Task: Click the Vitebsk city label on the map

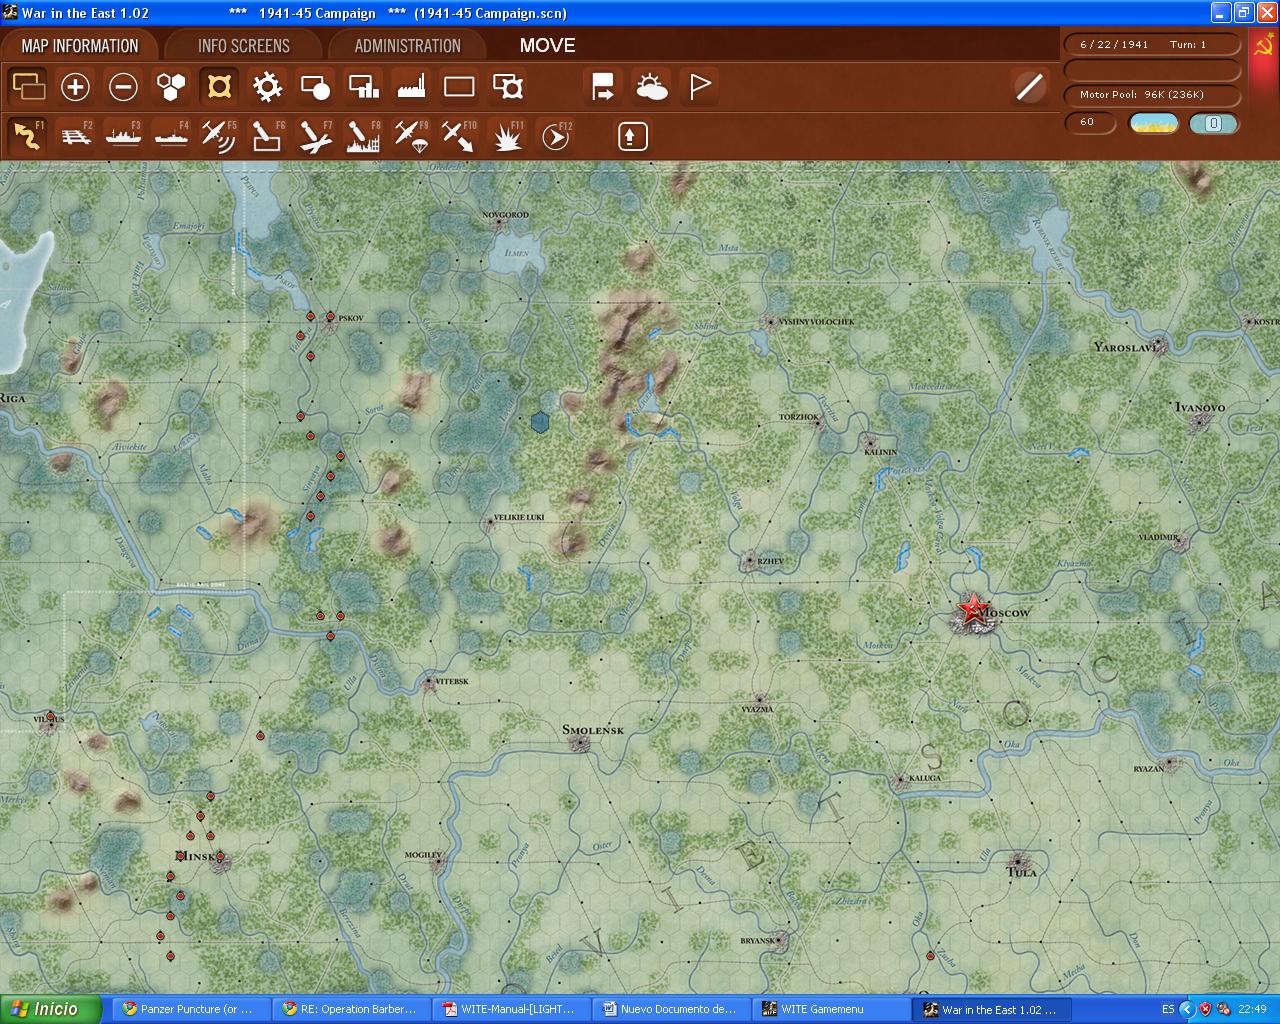Action: 453,681
